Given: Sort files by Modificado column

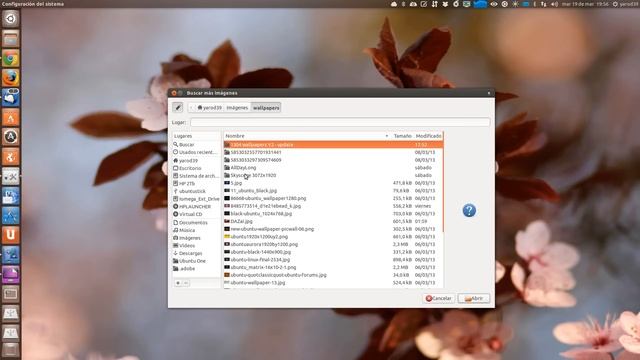Looking at the screenshot, I should click(428, 136).
